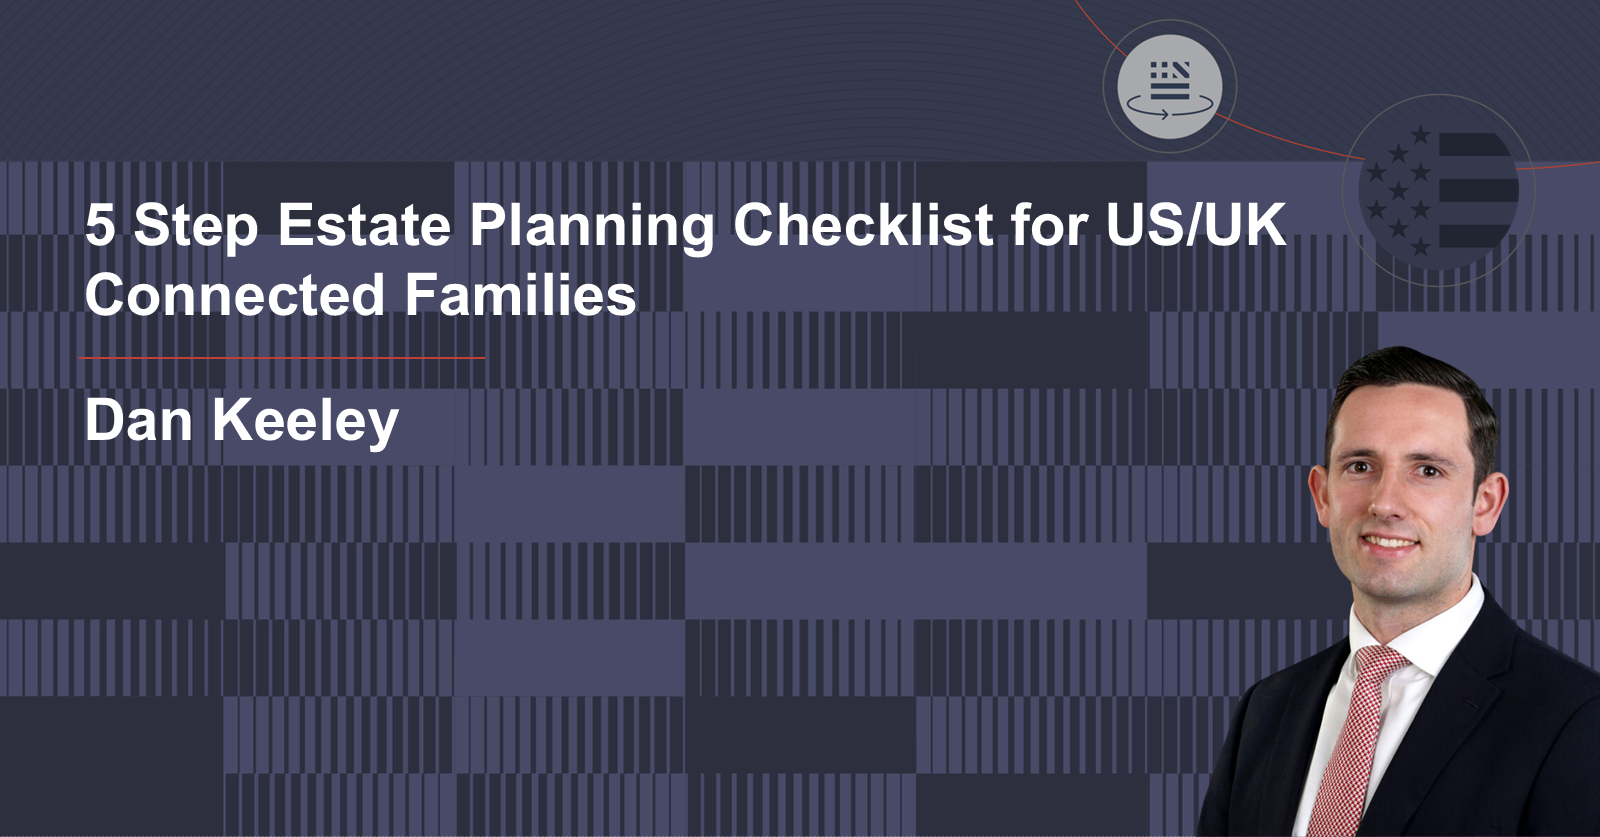Click the 'US/UK' text in the title

pos(1196,225)
